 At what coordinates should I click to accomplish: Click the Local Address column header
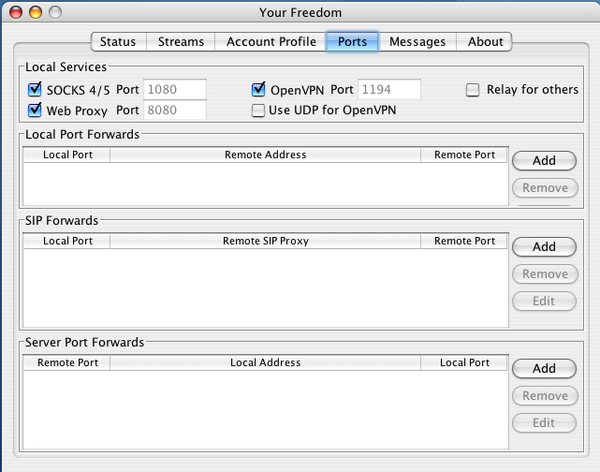click(265, 363)
